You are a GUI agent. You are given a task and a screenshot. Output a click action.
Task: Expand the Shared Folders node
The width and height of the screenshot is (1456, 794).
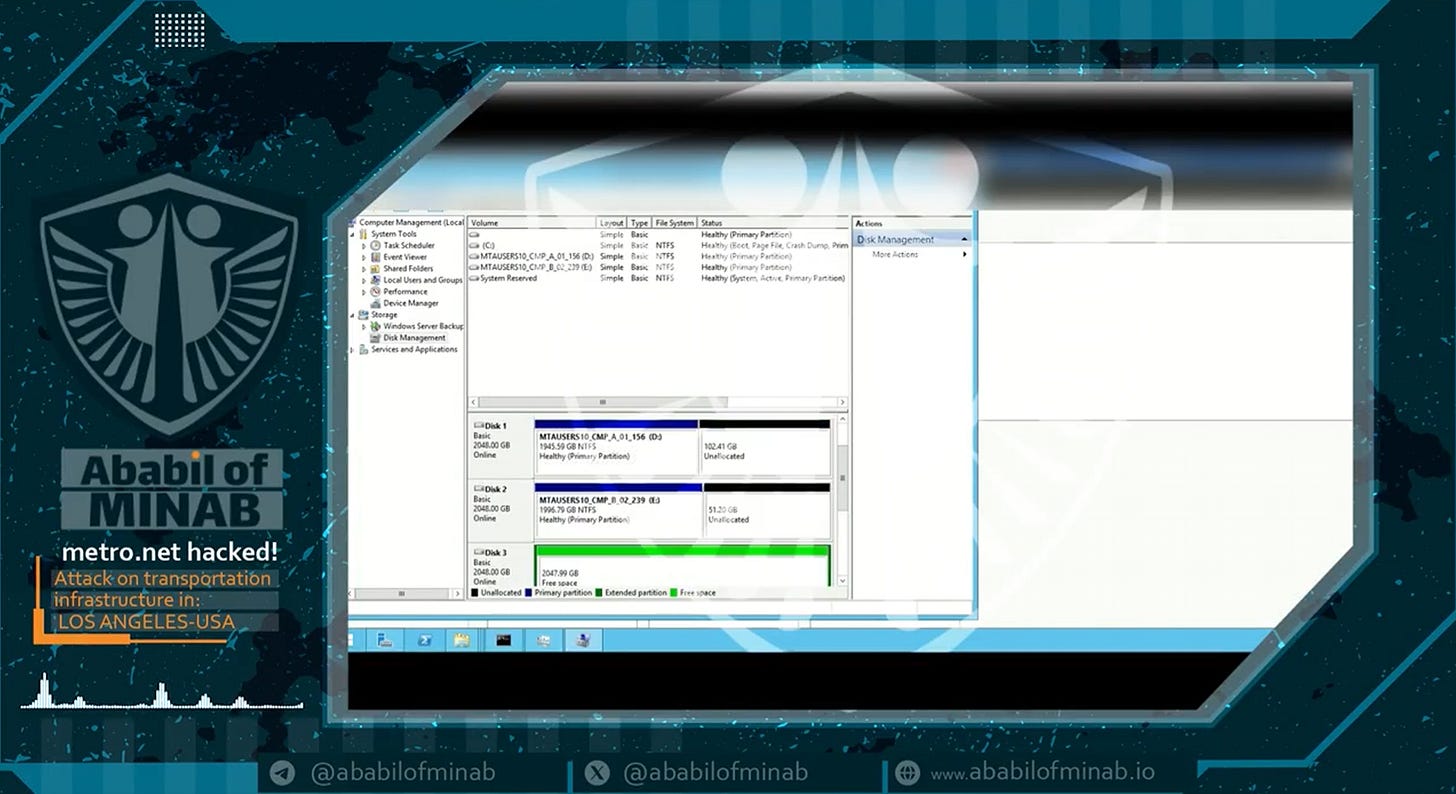pyautogui.click(x=364, y=268)
